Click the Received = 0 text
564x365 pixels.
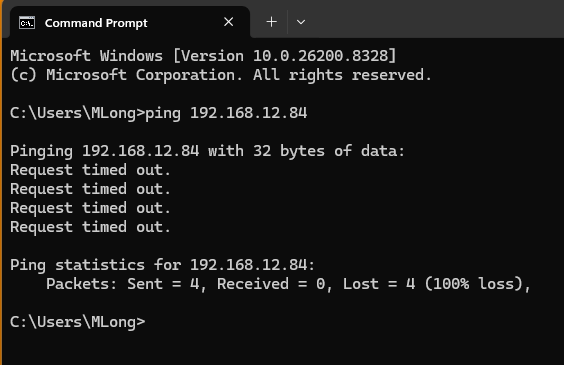(x=271, y=284)
